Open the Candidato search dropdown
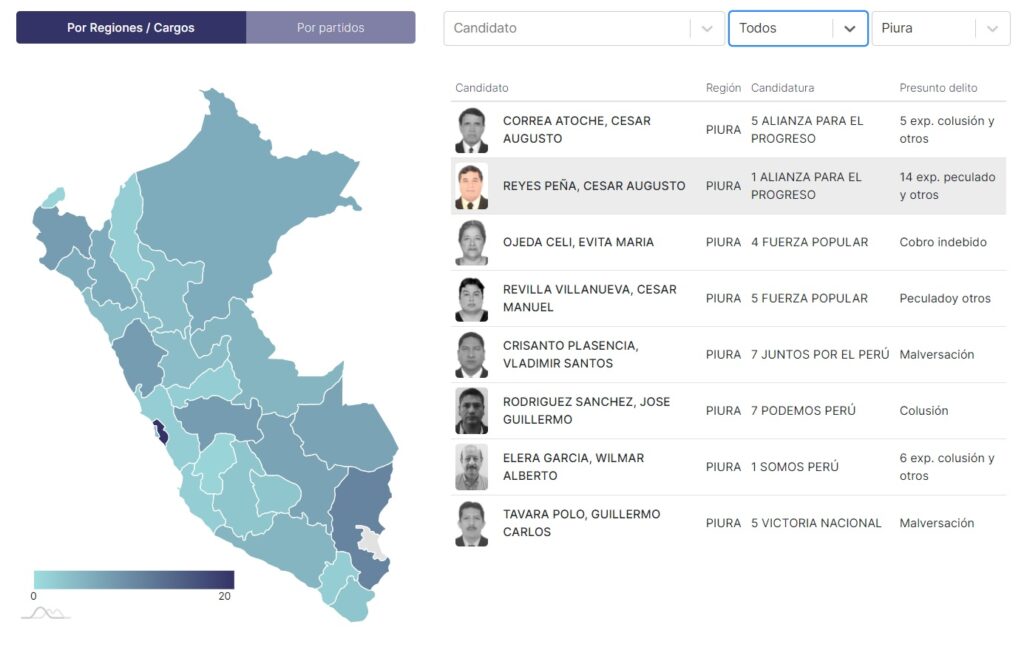The height and width of the screenshot is (647, 1024). (x=568, y=28)
